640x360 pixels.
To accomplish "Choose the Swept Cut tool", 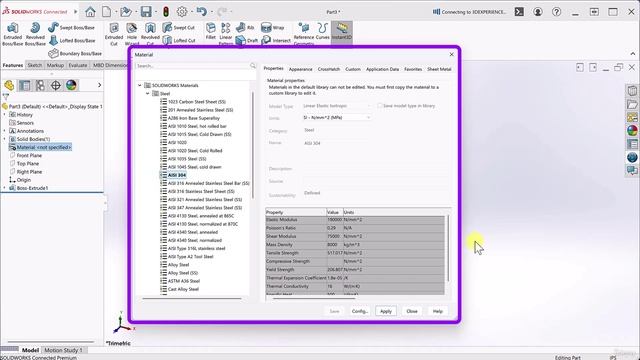I will pyautogui.click(x=179, y=27).
